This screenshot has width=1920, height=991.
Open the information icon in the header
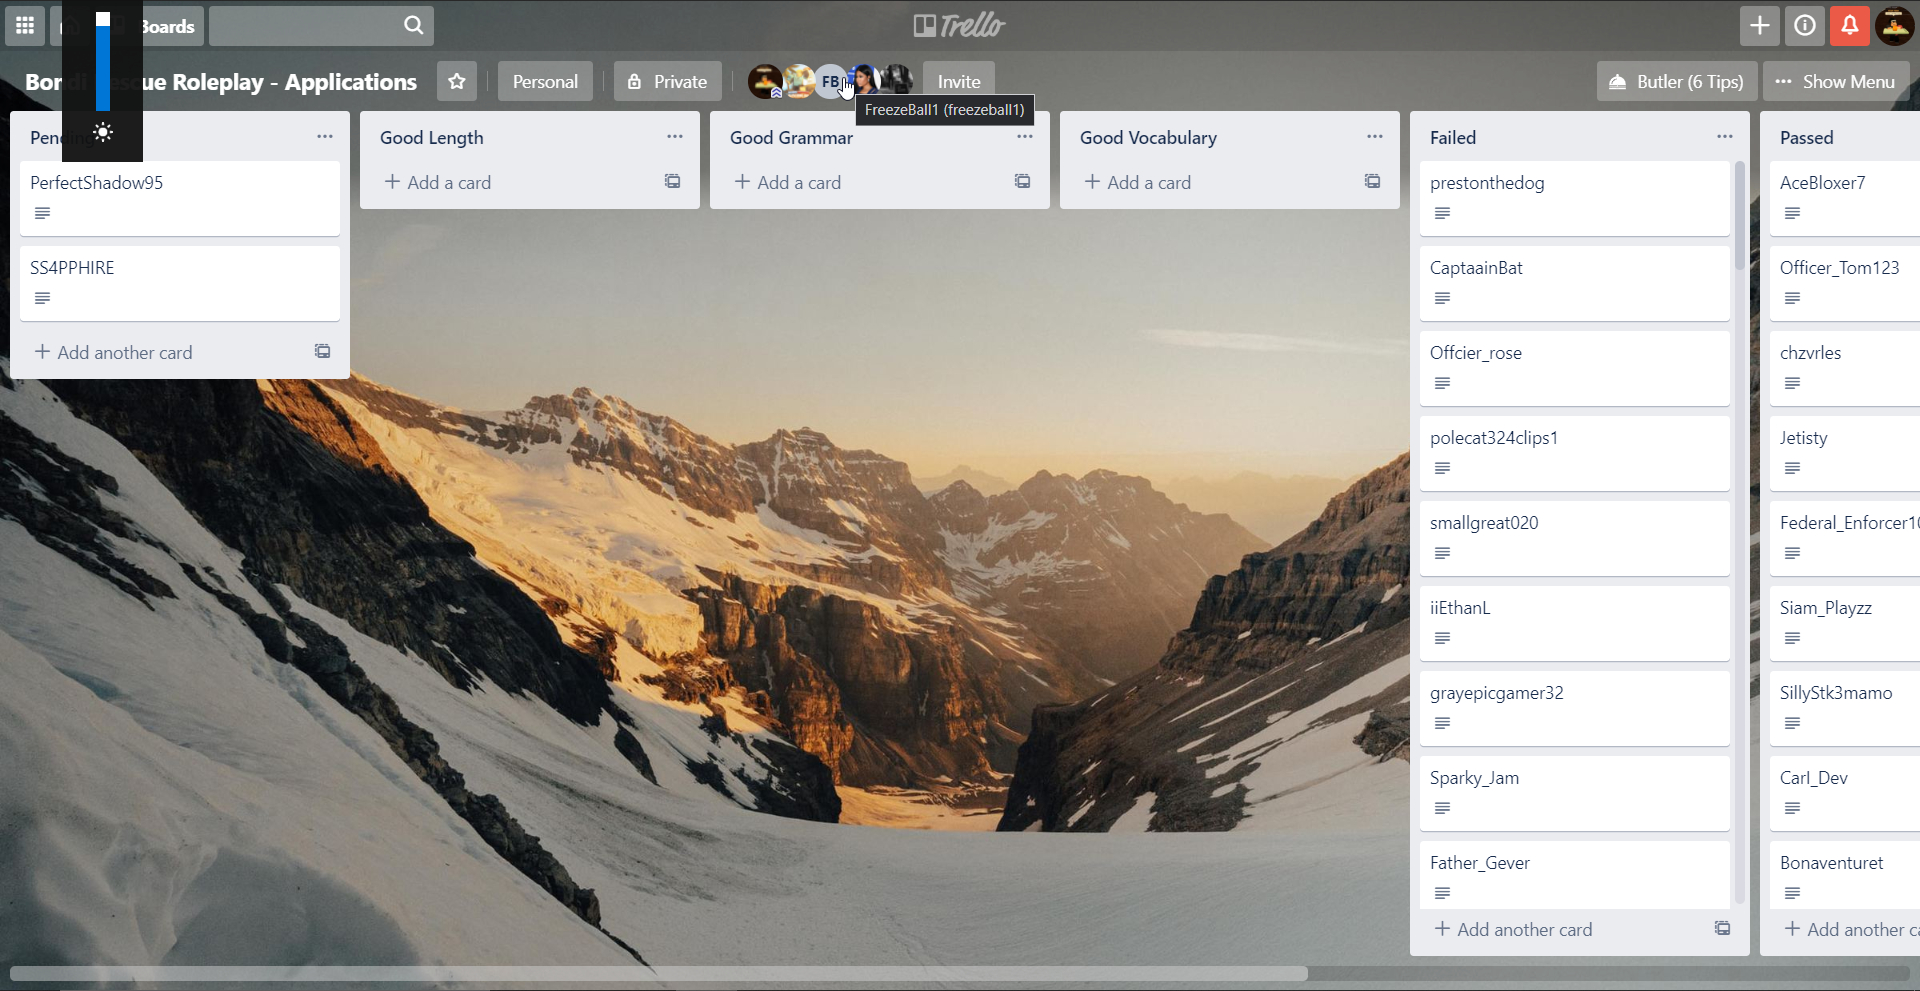(1804, 26)
